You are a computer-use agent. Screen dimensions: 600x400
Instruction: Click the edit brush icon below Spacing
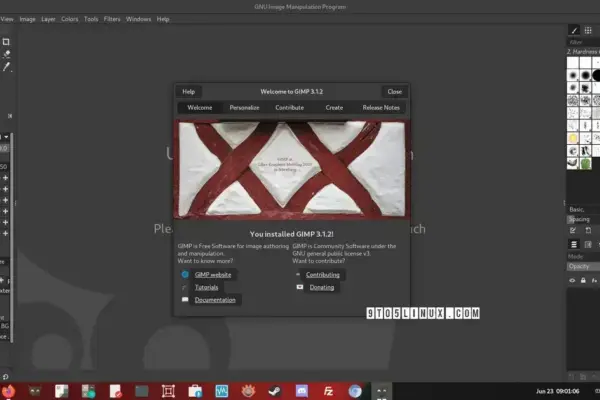[573, 230]
